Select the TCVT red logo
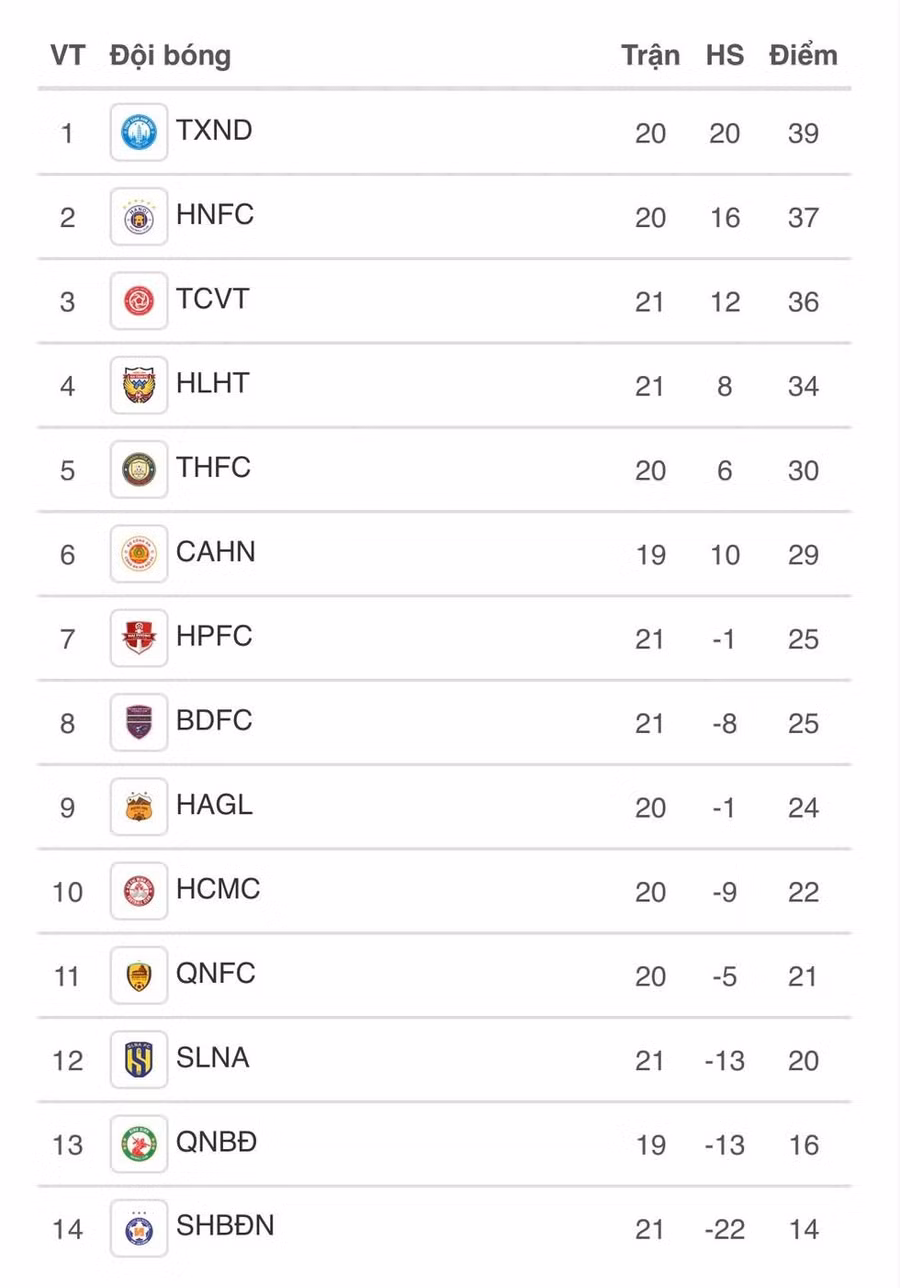 139,301
